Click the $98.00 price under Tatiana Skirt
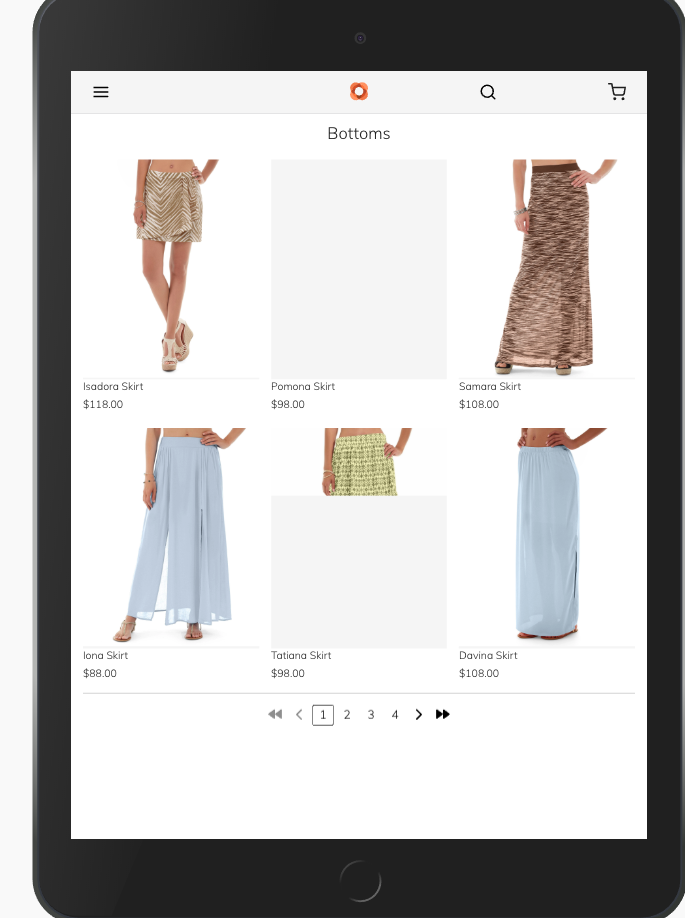This screenshot has height=918, width=685. (288, 673)
